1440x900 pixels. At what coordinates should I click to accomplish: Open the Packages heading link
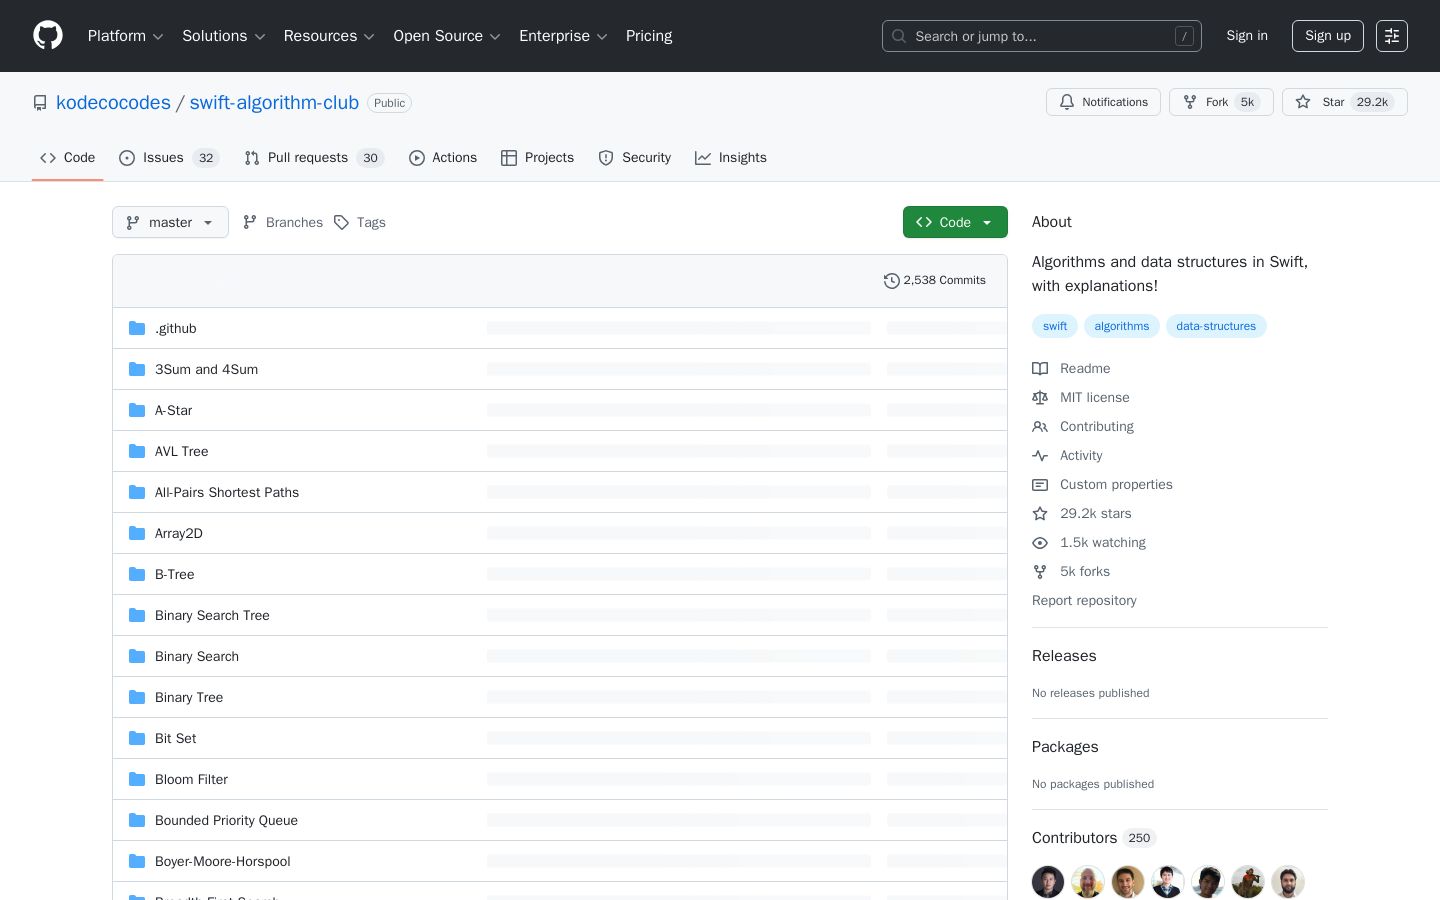(x=1065, y=747)
